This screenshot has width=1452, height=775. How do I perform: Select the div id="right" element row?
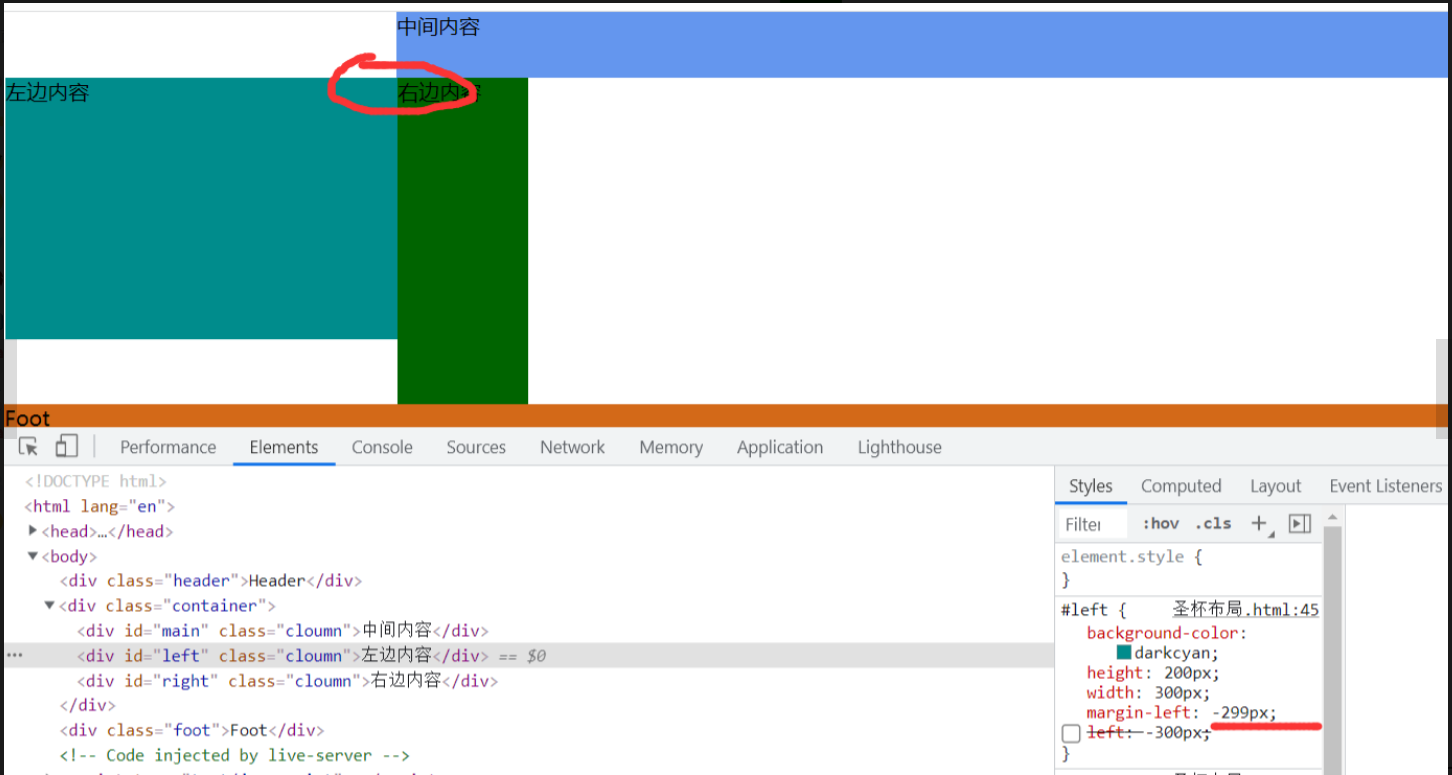[288, 680]
